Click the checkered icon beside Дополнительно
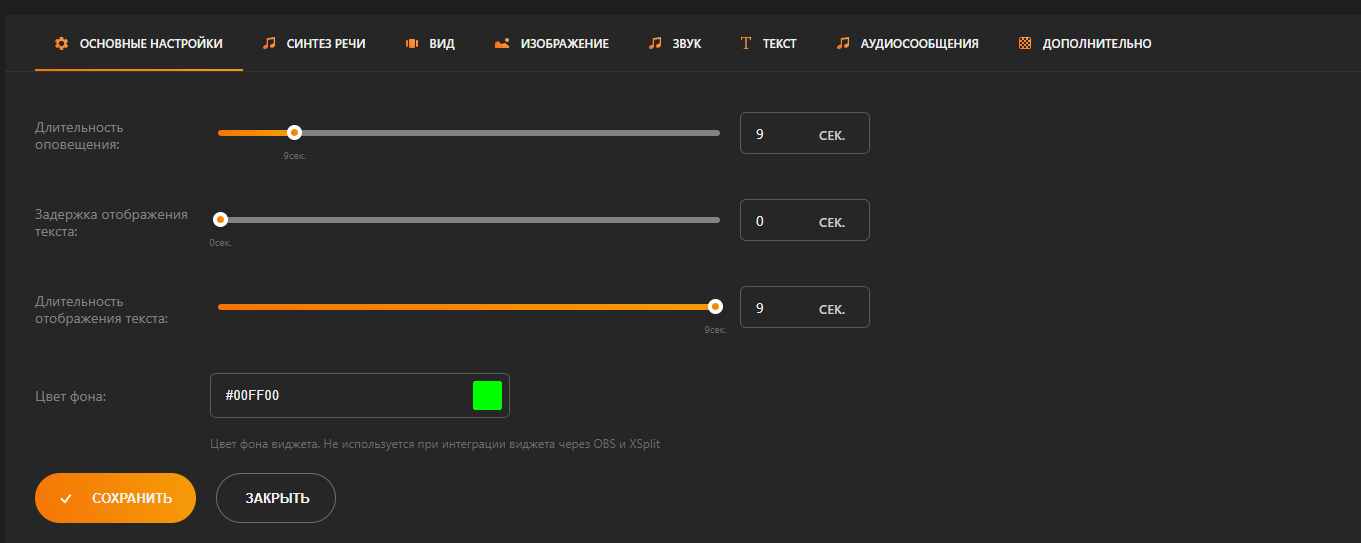1361x543 pixels. point(1025,44)
